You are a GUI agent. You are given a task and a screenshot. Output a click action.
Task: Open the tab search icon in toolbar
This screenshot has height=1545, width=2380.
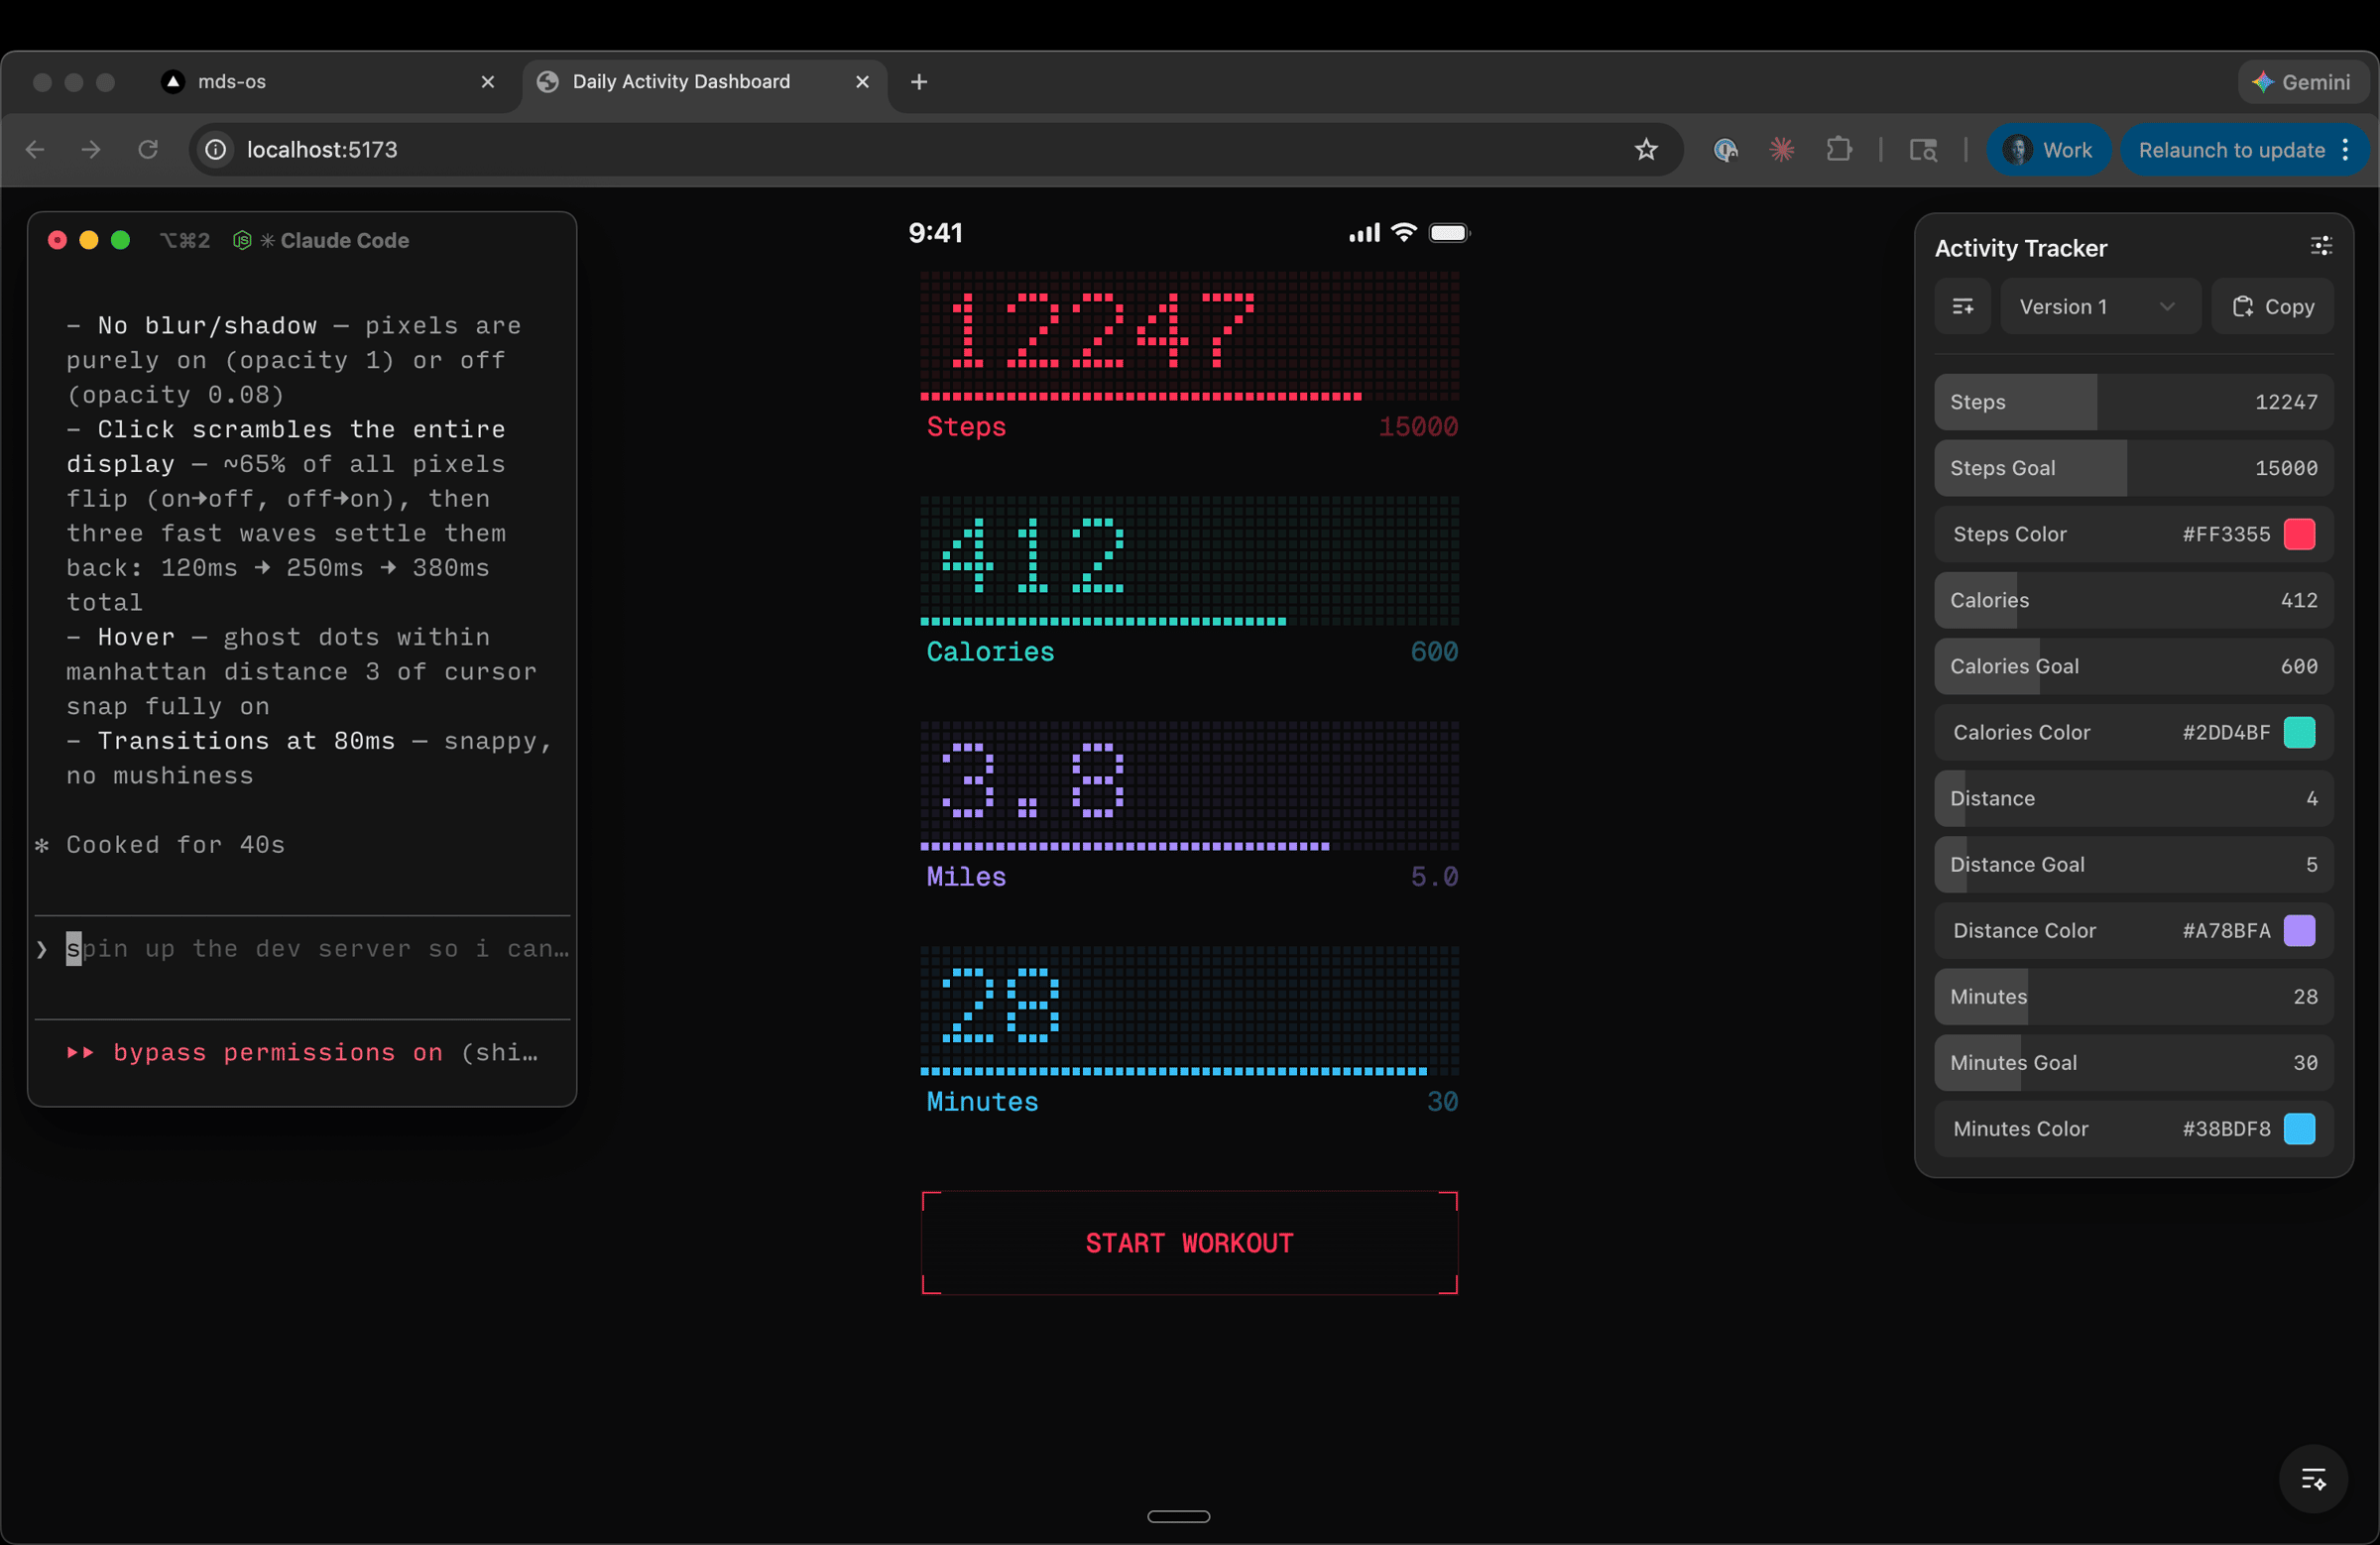(1923, 150)
